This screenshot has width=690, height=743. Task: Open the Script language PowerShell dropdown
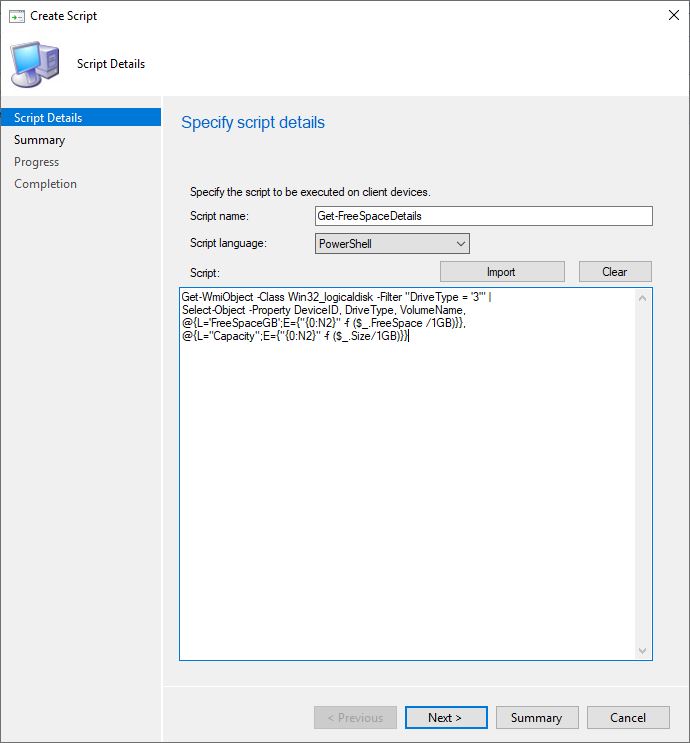392,244
